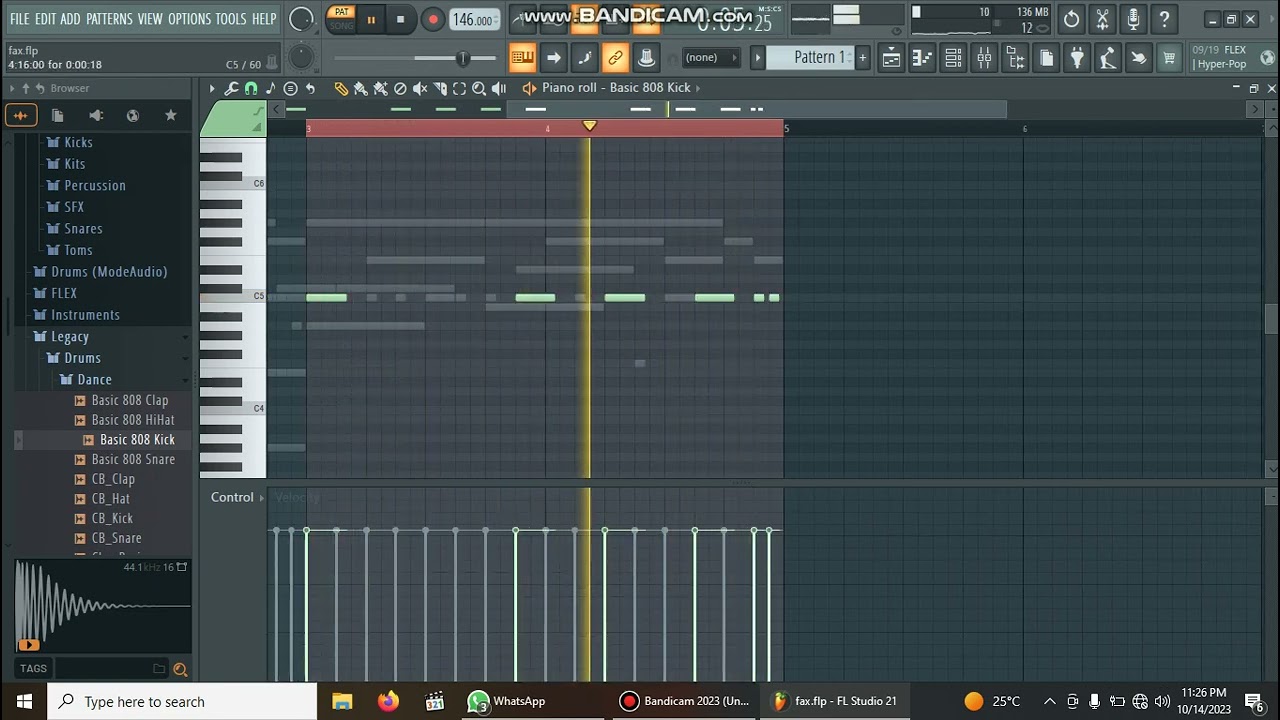Pause playback with the pause button
Screen dimensions: 1280x720
371,19
